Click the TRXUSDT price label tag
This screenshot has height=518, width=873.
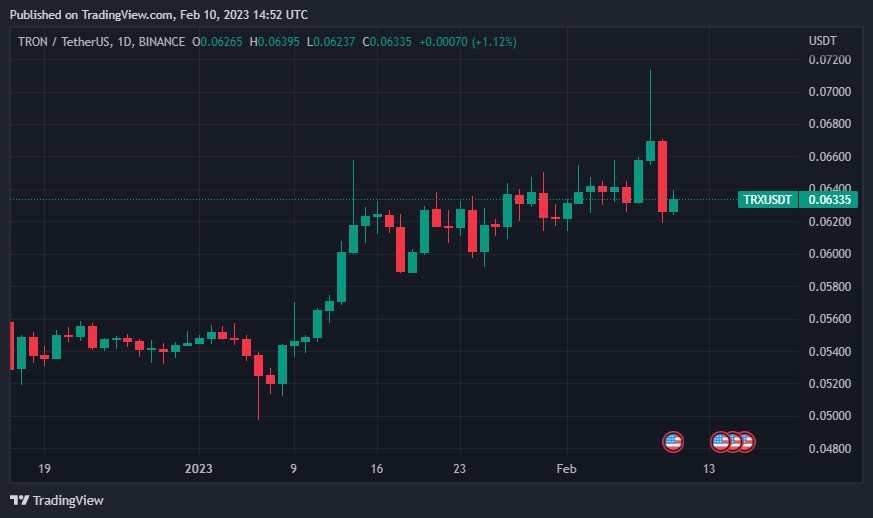point(768,199)
